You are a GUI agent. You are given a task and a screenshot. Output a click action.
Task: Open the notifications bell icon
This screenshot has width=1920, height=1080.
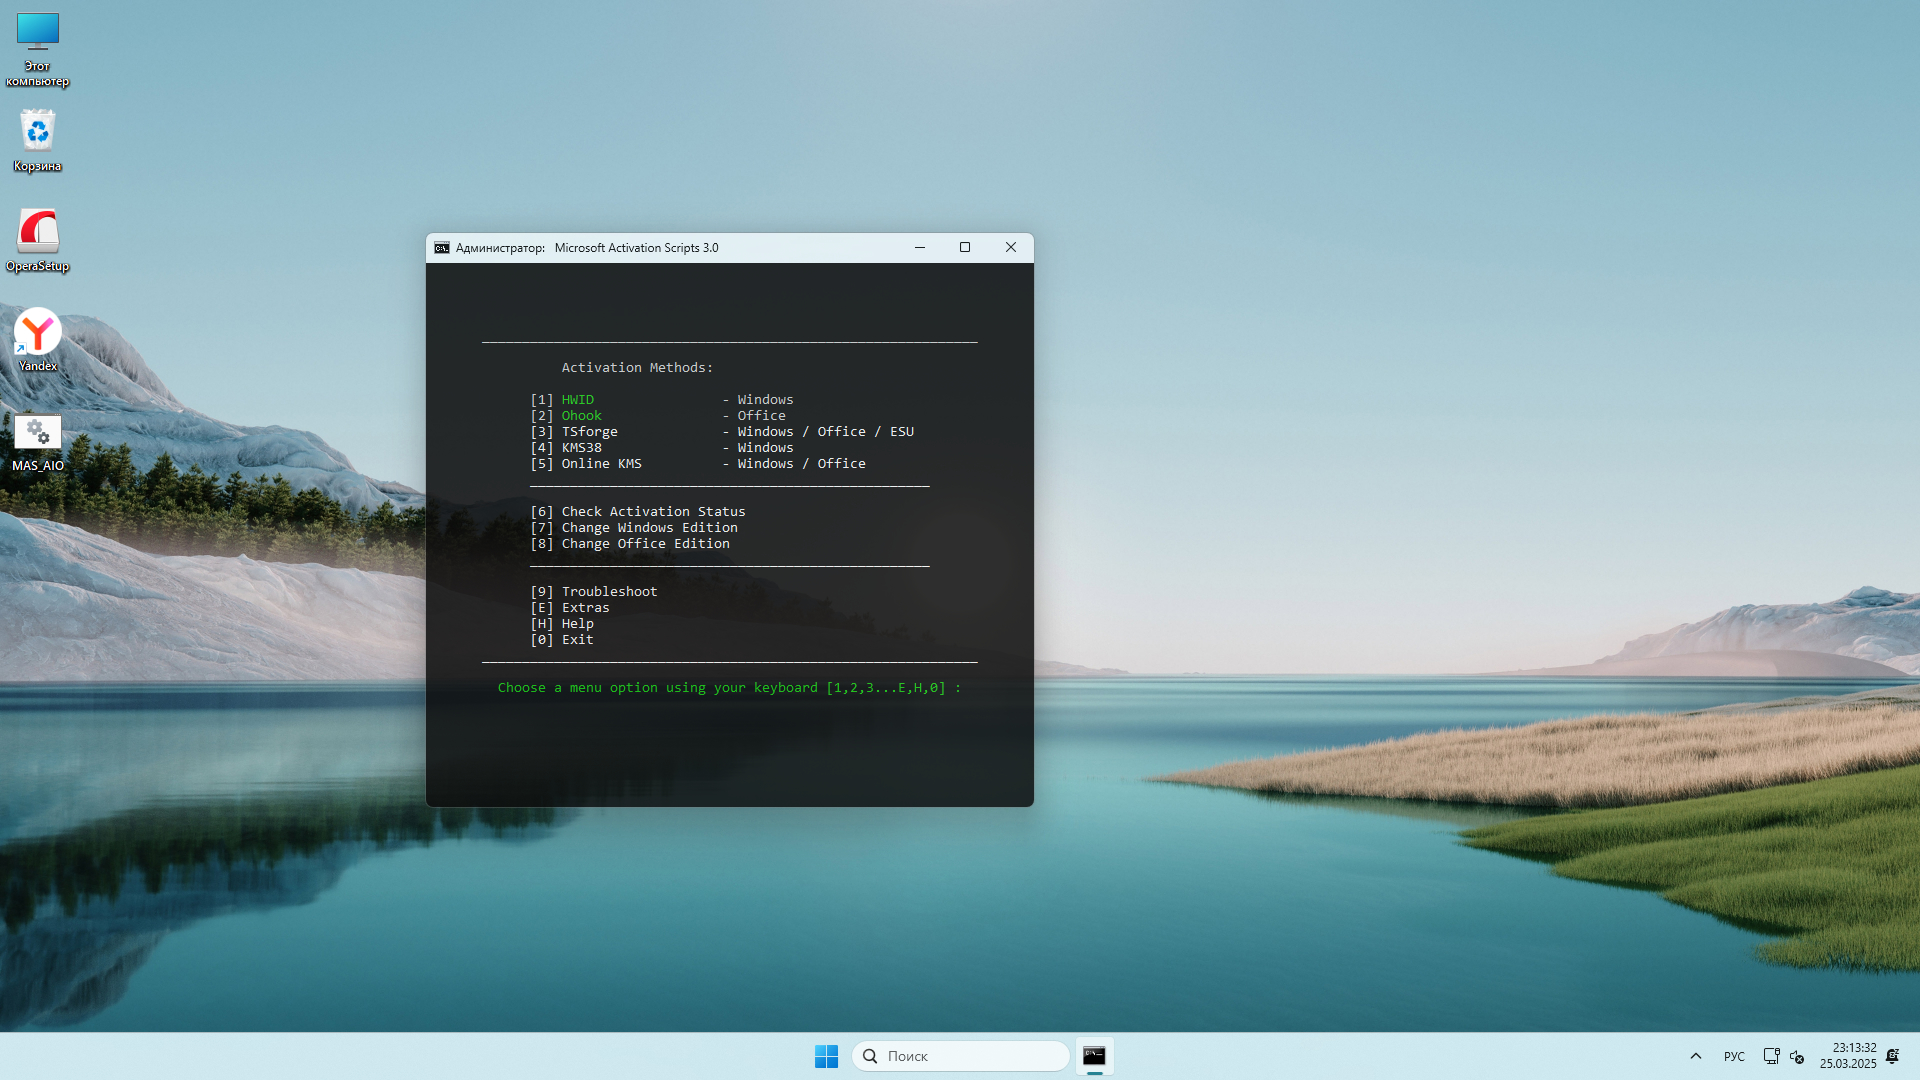pos(1892,1056)
